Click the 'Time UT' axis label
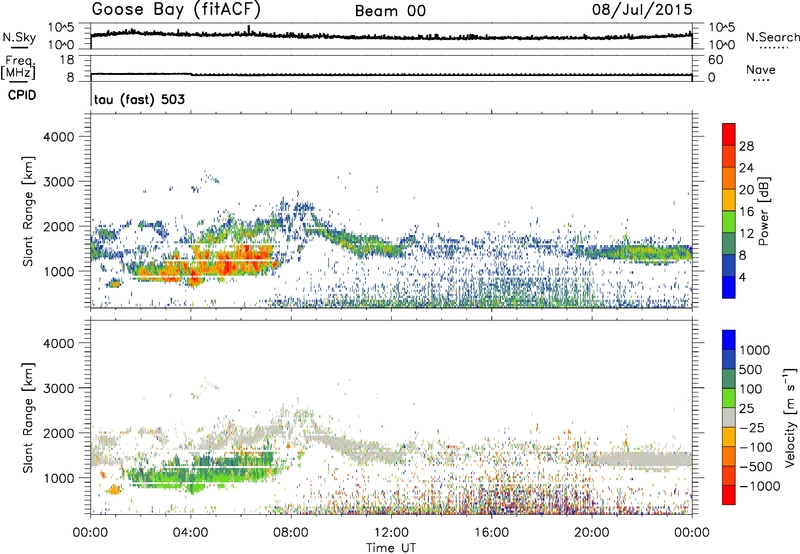Screen dimensions: 800x554 (x=391, y=547)
